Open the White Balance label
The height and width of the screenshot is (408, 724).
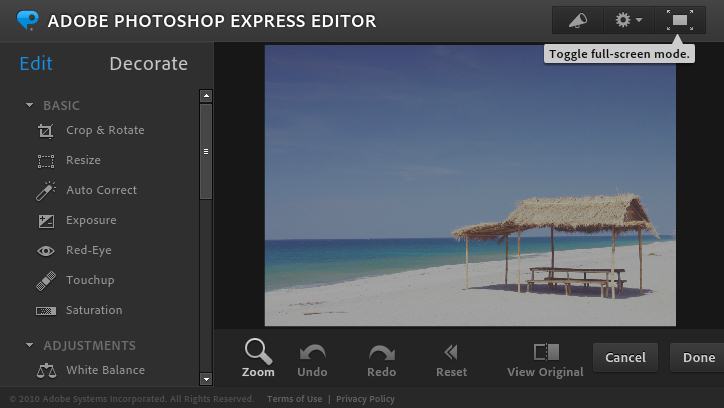point(105,370)
